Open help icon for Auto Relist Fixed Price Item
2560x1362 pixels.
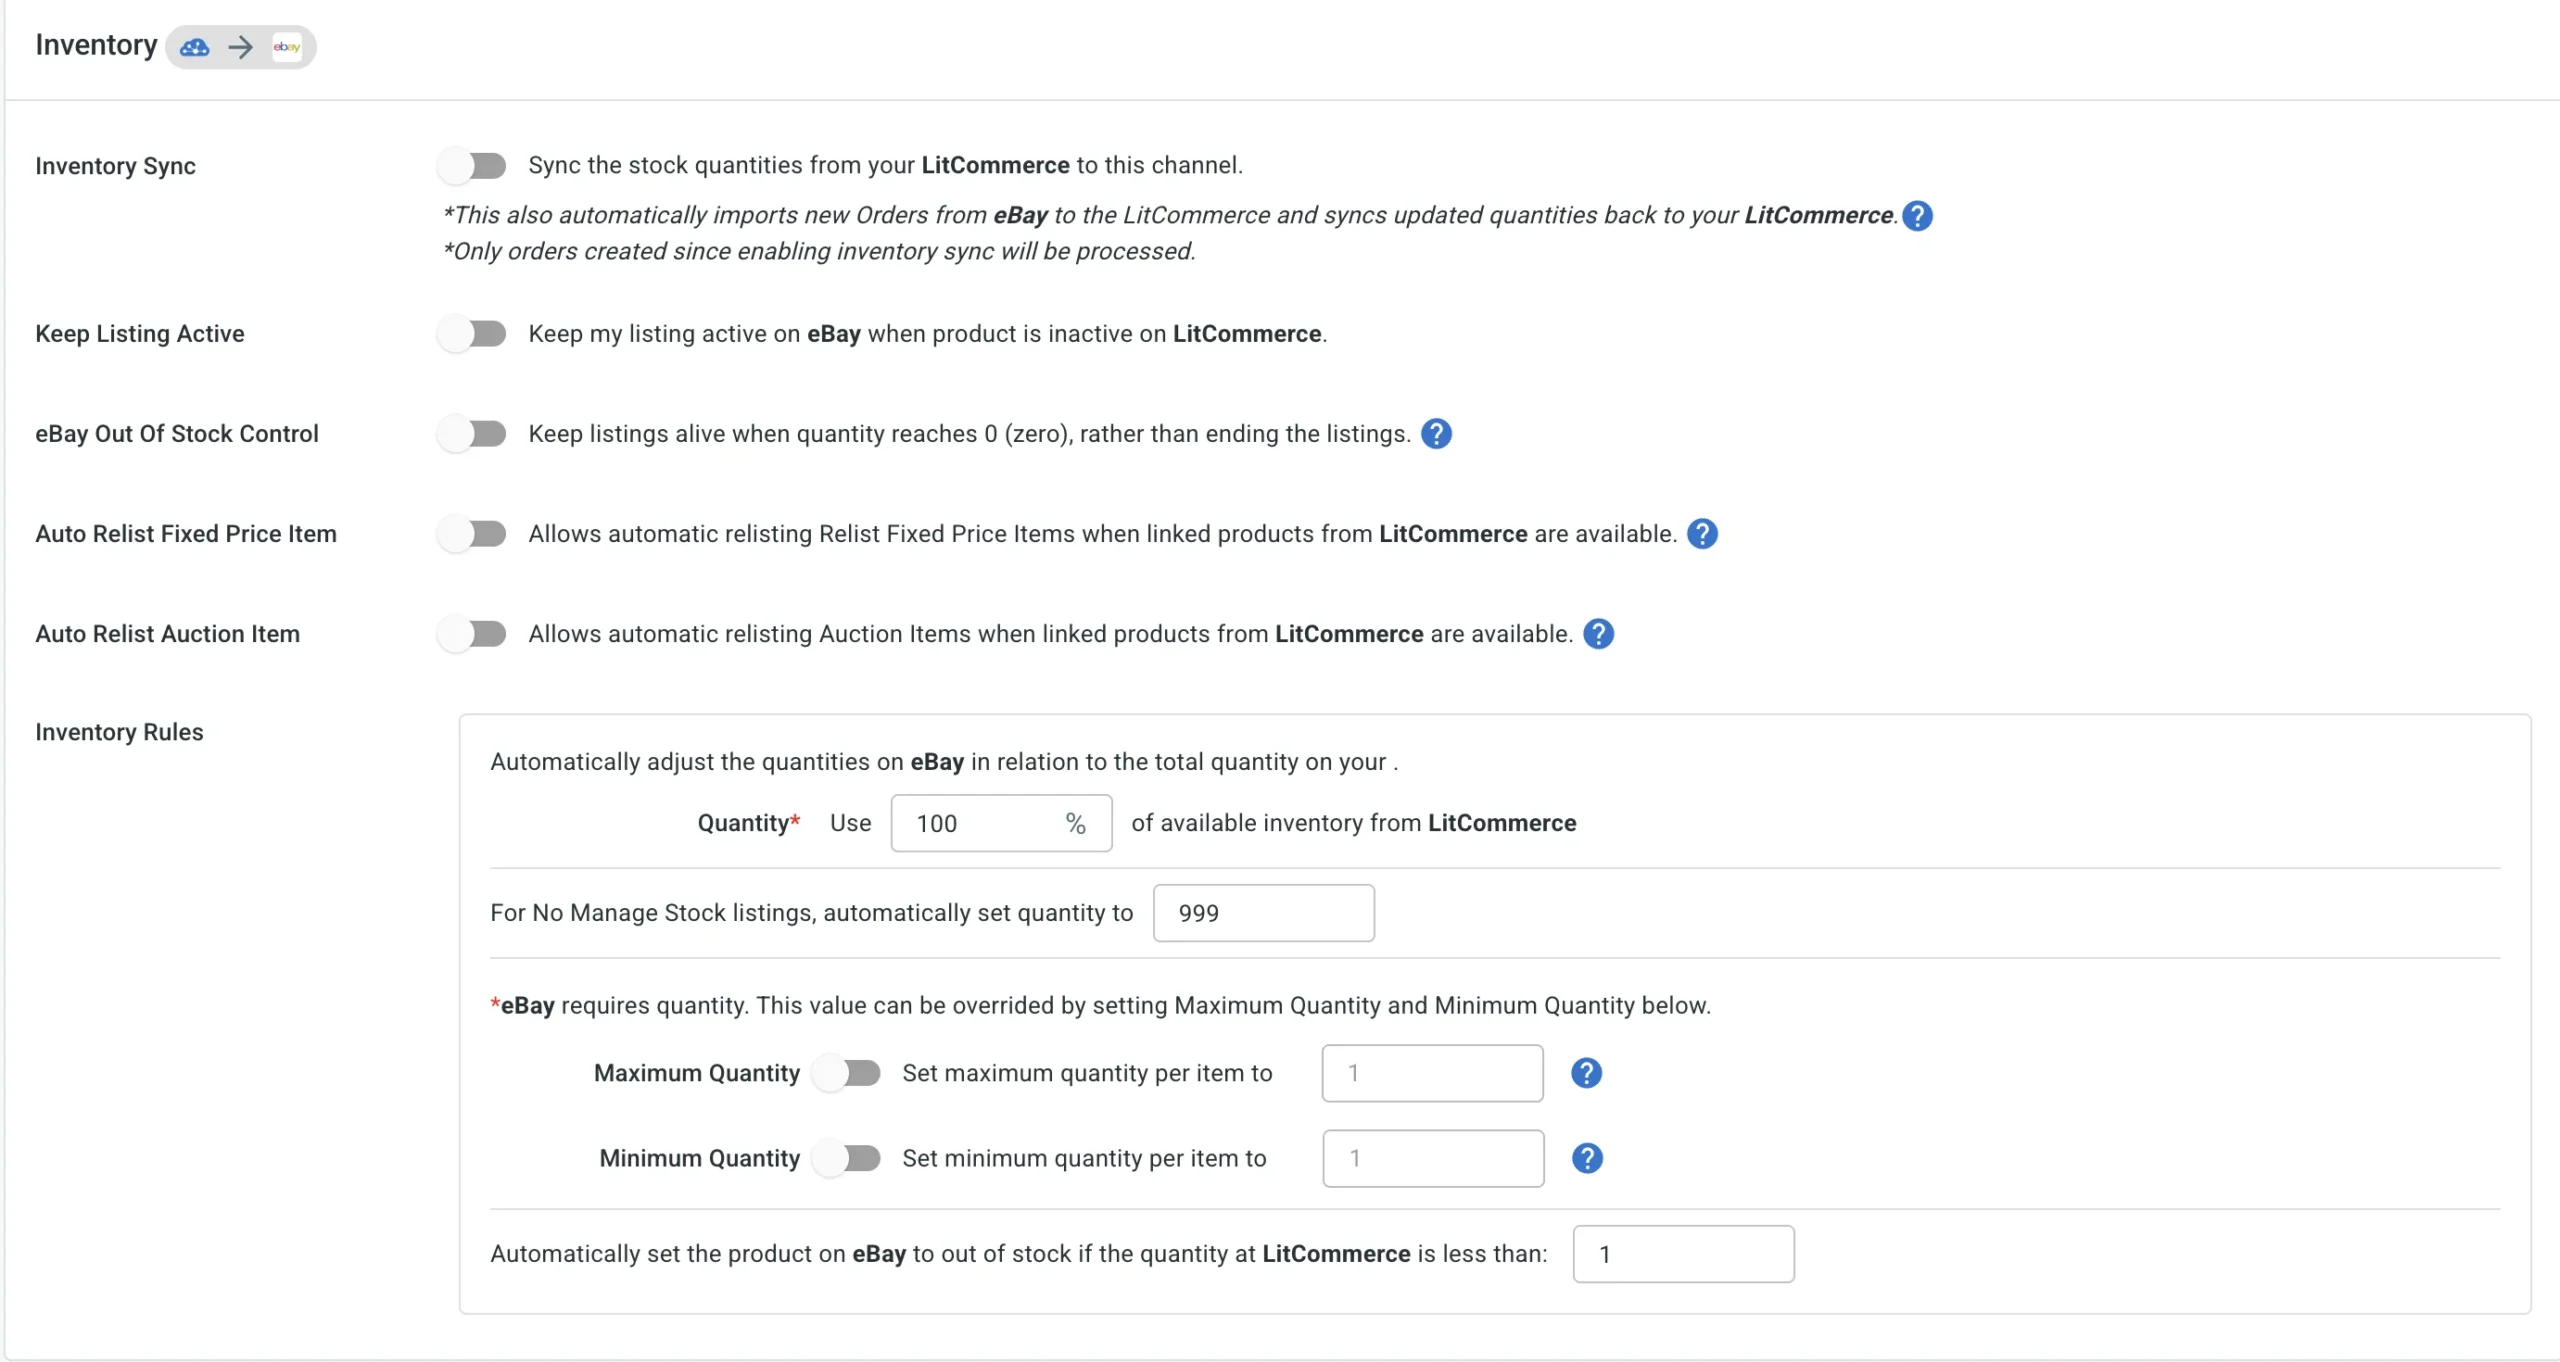[1702, 534]
